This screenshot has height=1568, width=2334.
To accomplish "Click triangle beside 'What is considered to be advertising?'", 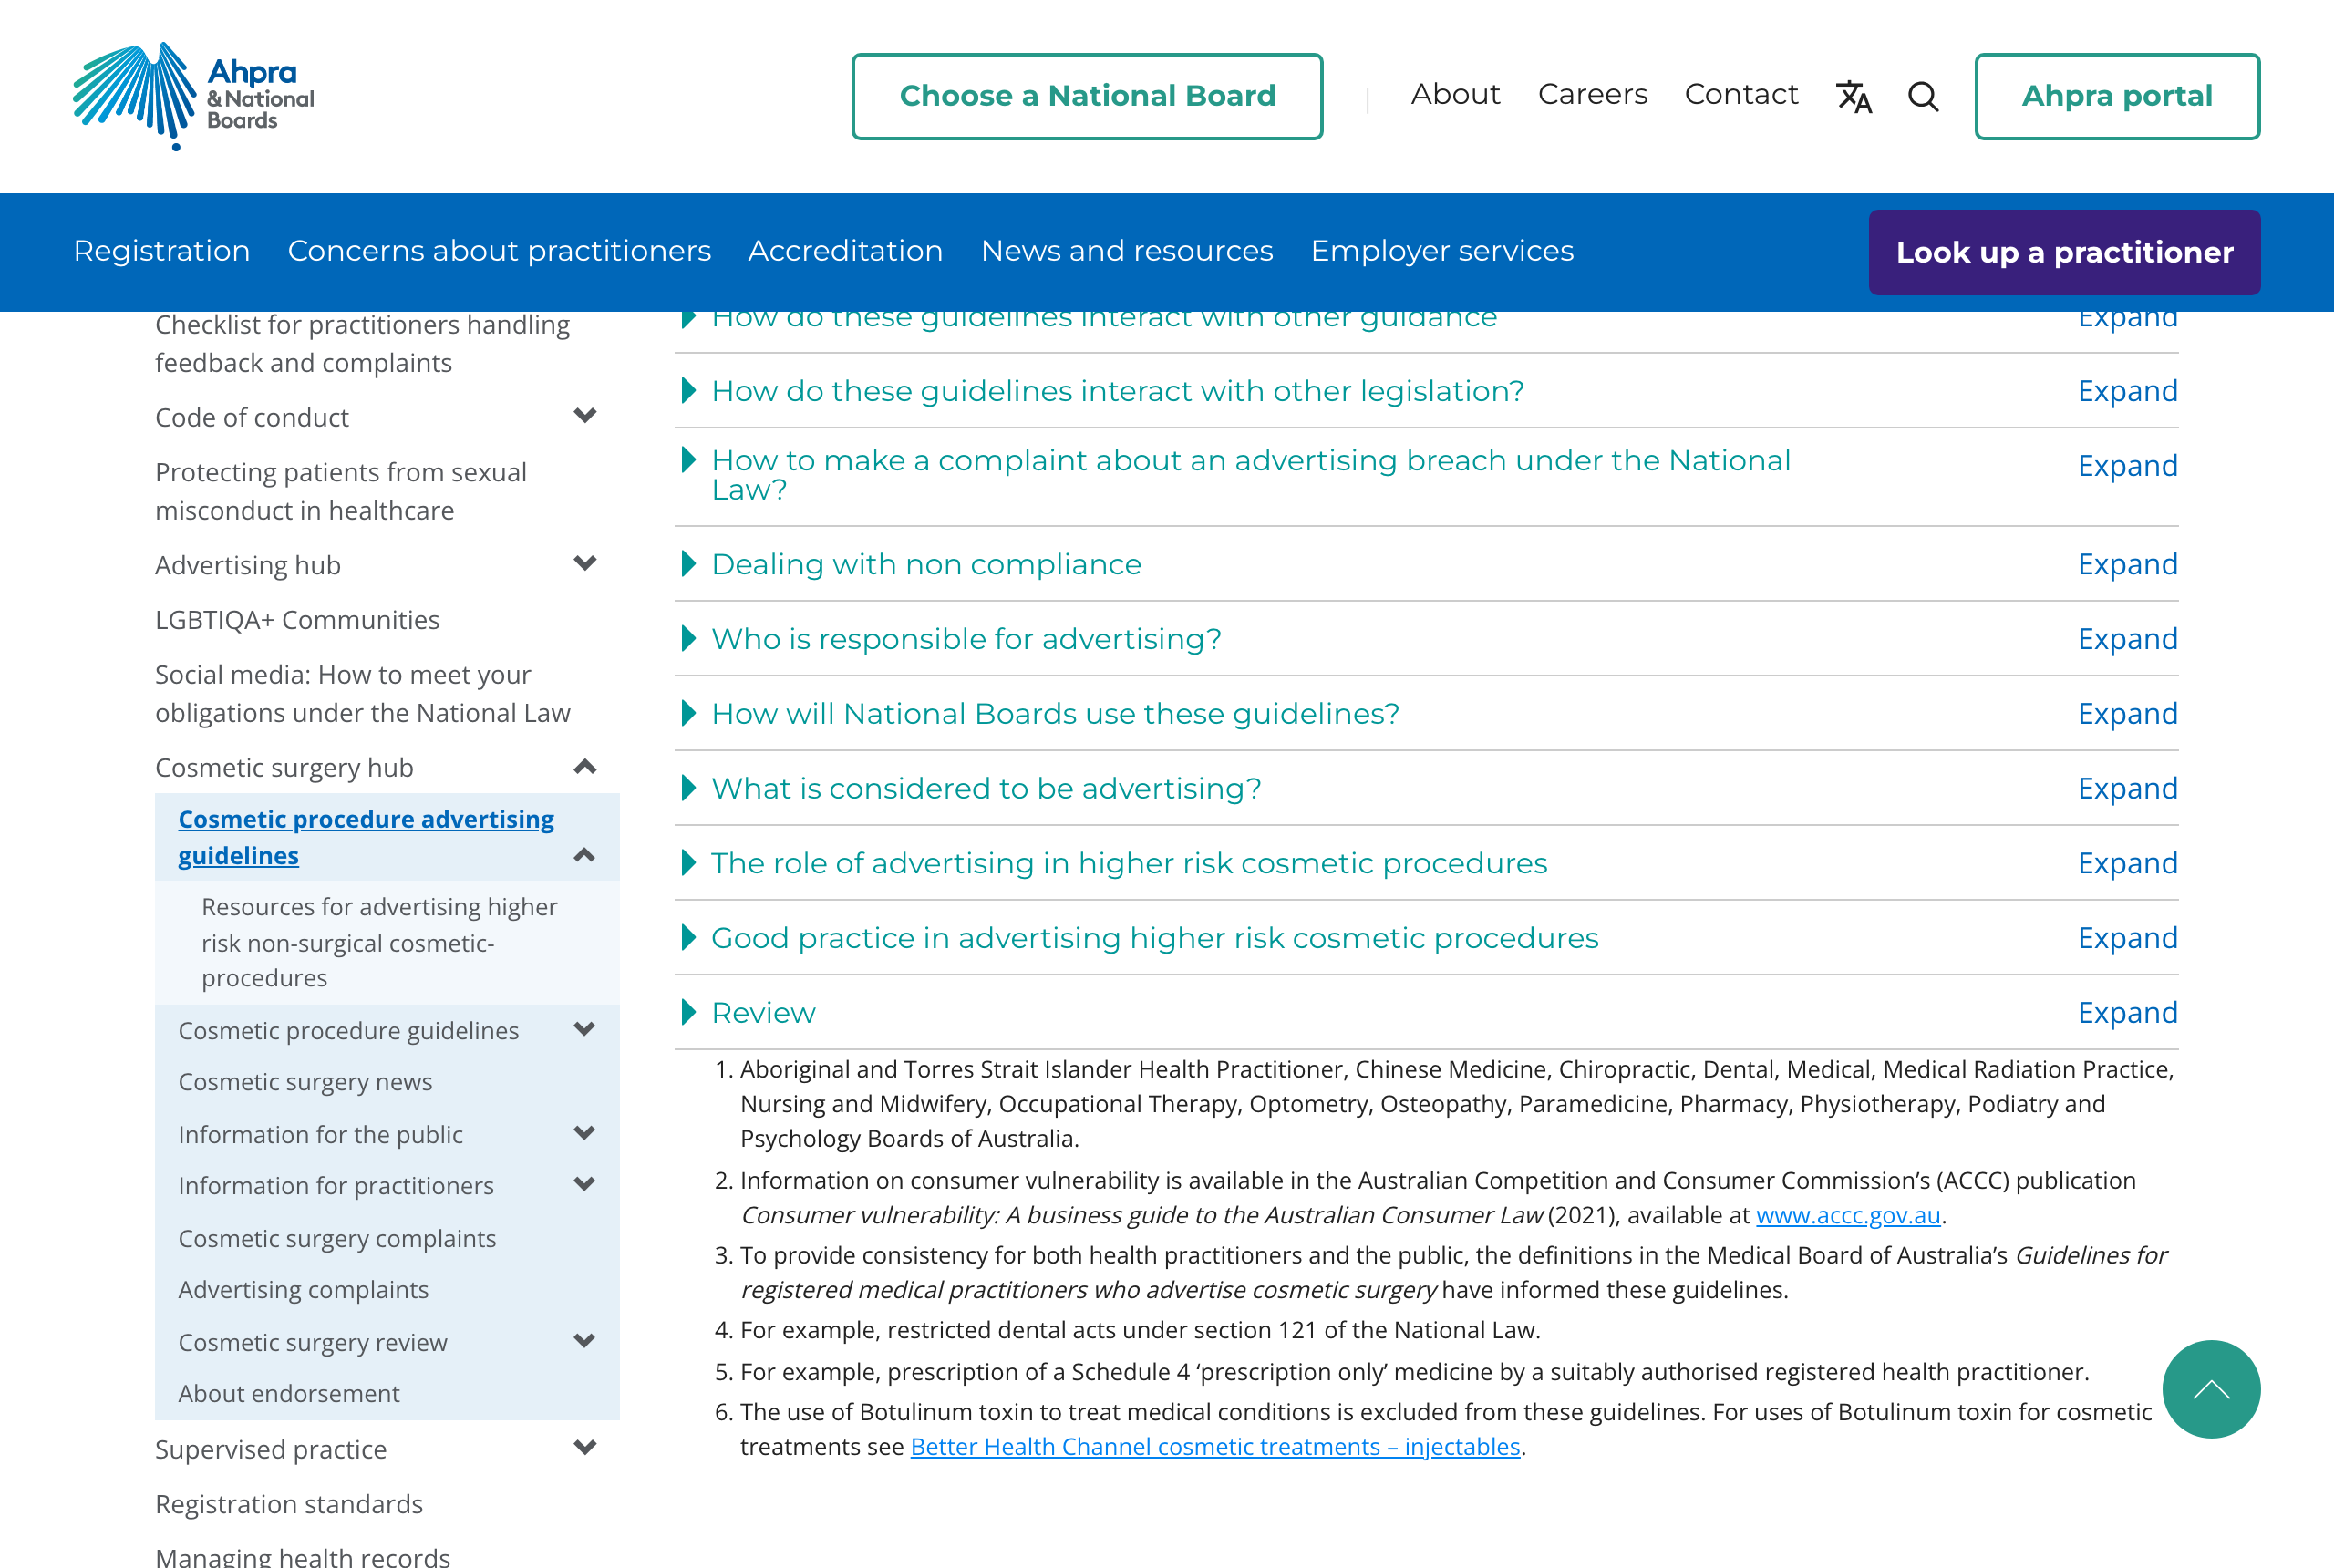I will (x=688, y=788).
